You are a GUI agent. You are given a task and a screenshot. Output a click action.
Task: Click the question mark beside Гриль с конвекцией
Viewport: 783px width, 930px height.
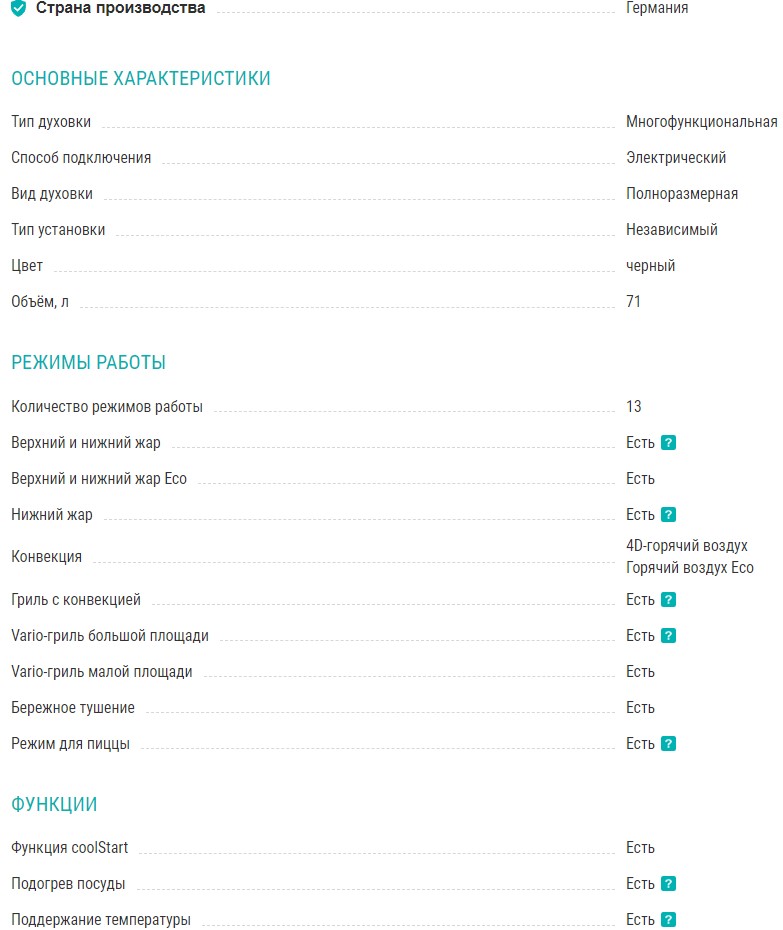[669, 600]
